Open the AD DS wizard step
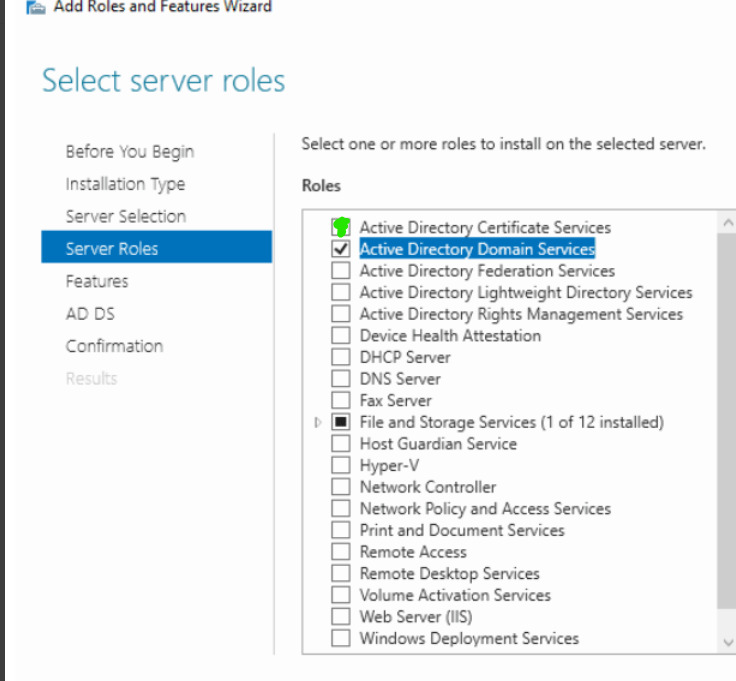736x681 pixels. pyautogui.click(x=90, y=314)
